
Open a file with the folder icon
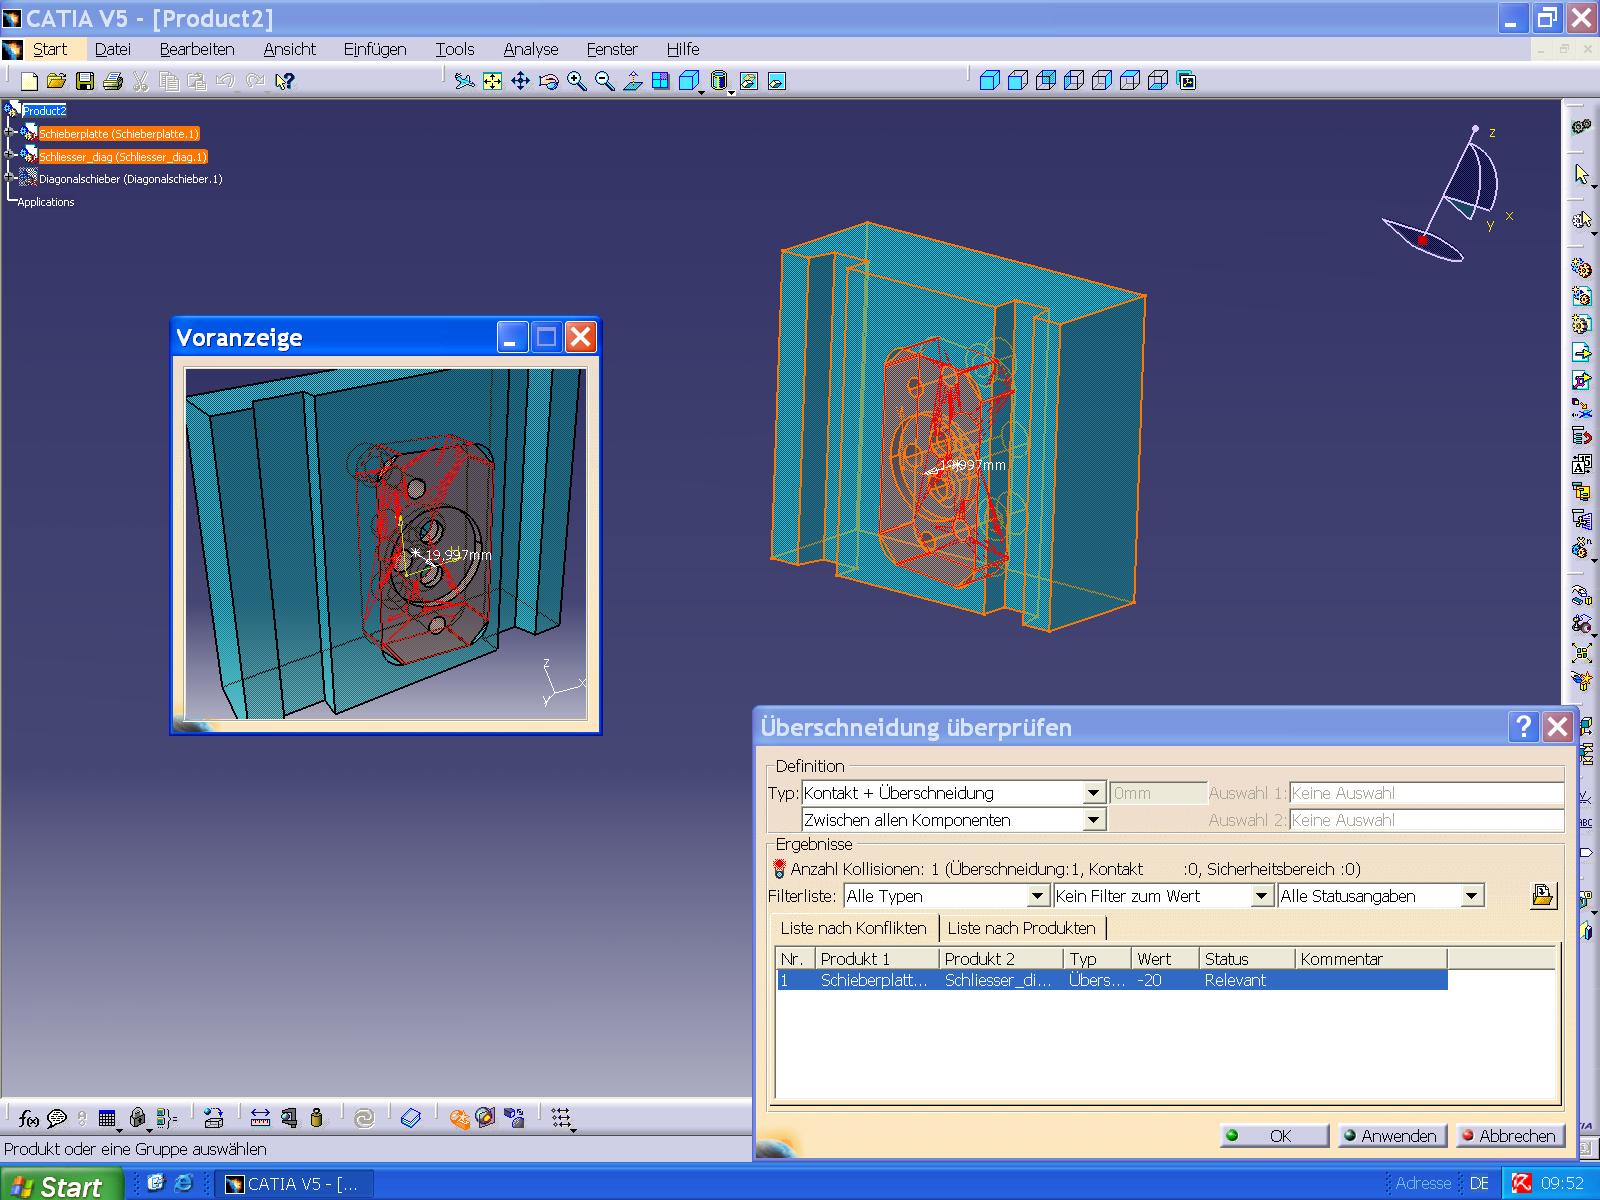click(x=57, y=81)
